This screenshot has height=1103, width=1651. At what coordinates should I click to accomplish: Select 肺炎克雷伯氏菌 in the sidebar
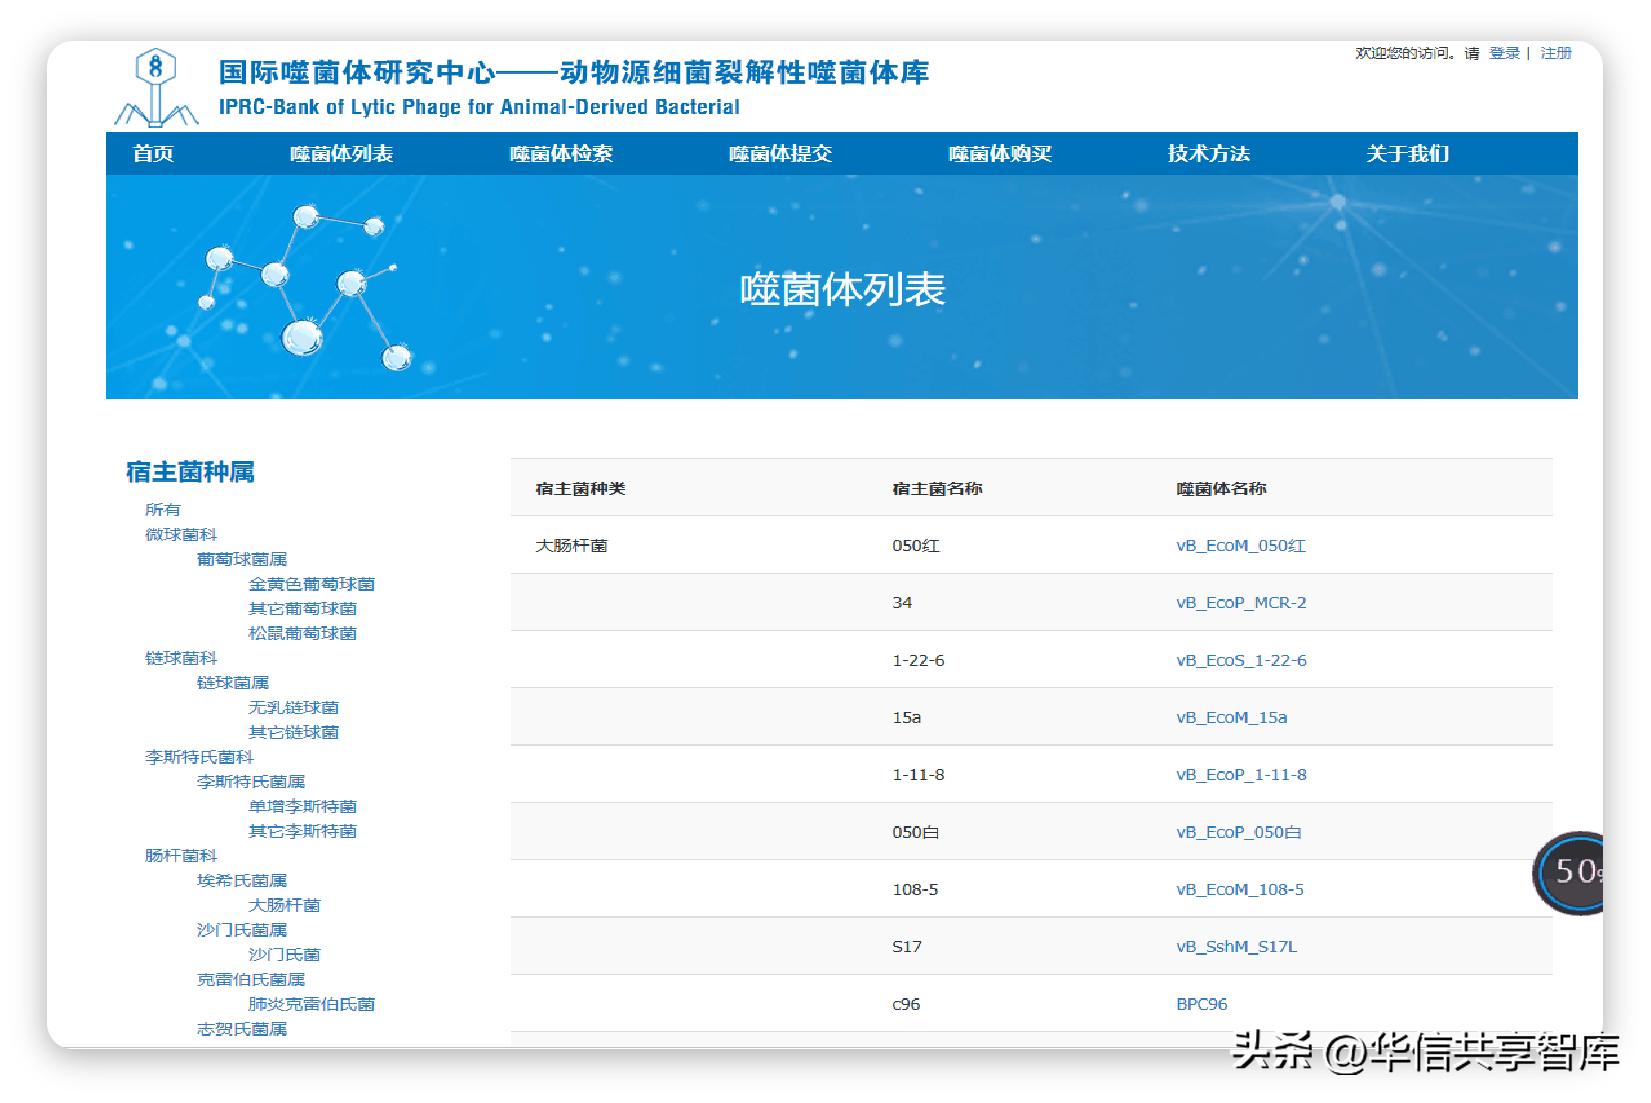click(x=311, y=1004)
